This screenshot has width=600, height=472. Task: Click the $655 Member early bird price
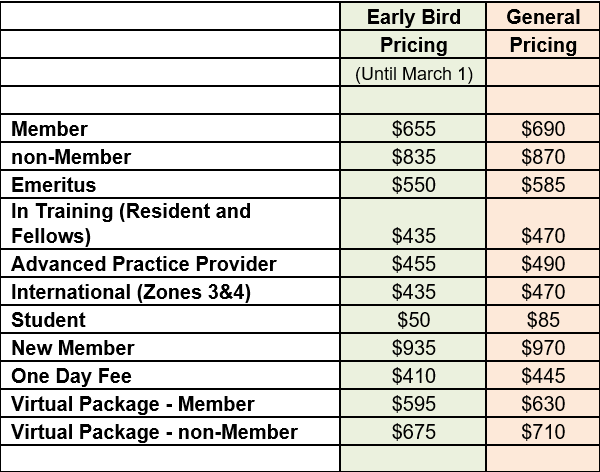pos(413,128)
